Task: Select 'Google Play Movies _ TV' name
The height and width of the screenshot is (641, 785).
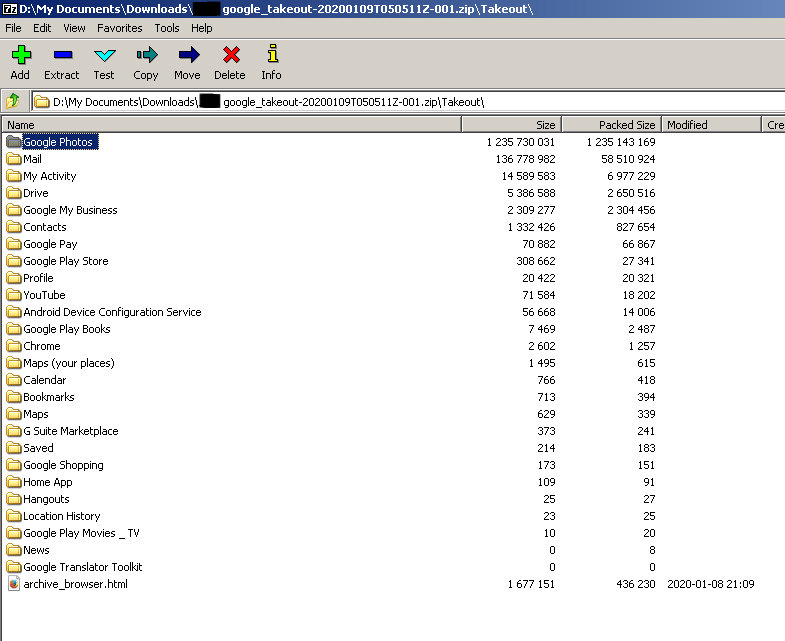Action: click(x=81, y=533)
